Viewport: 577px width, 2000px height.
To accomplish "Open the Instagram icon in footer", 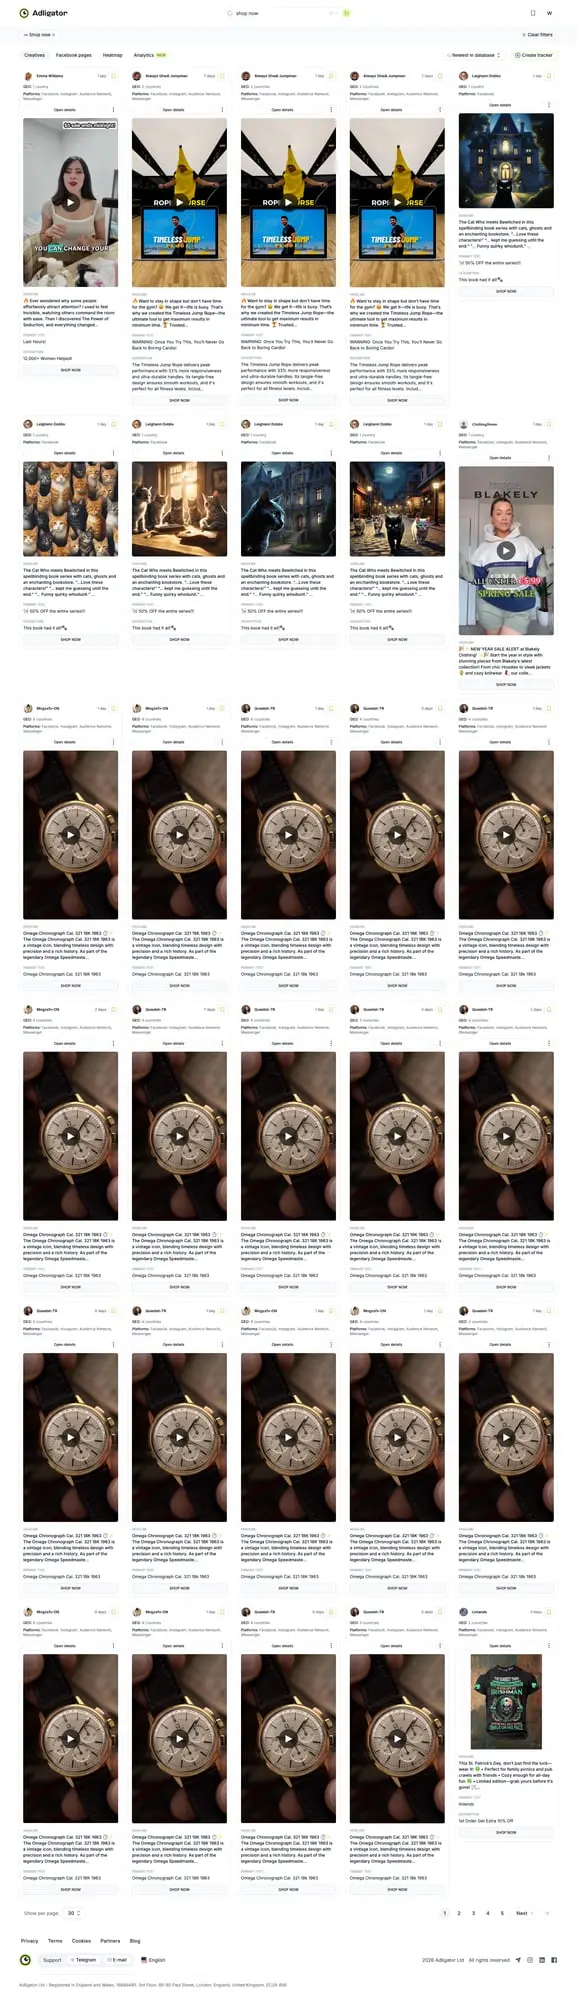I will point(530,1960).
